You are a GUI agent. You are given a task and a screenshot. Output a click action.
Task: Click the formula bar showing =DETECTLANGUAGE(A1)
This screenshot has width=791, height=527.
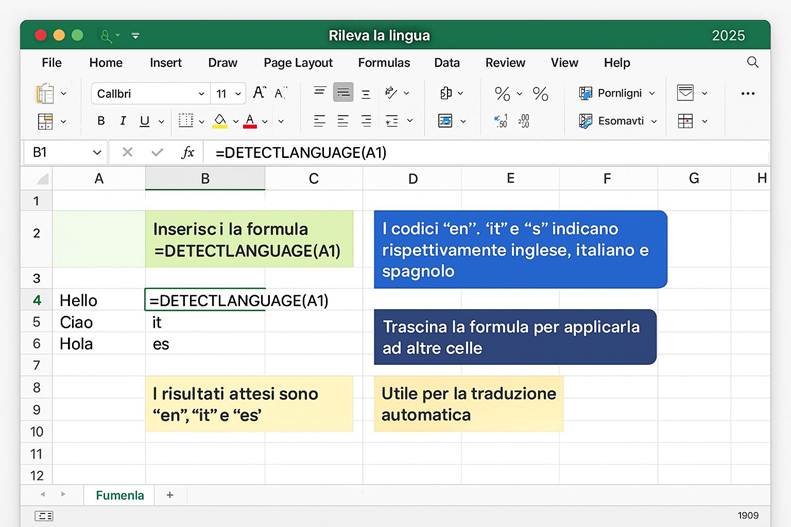(486, 152)
